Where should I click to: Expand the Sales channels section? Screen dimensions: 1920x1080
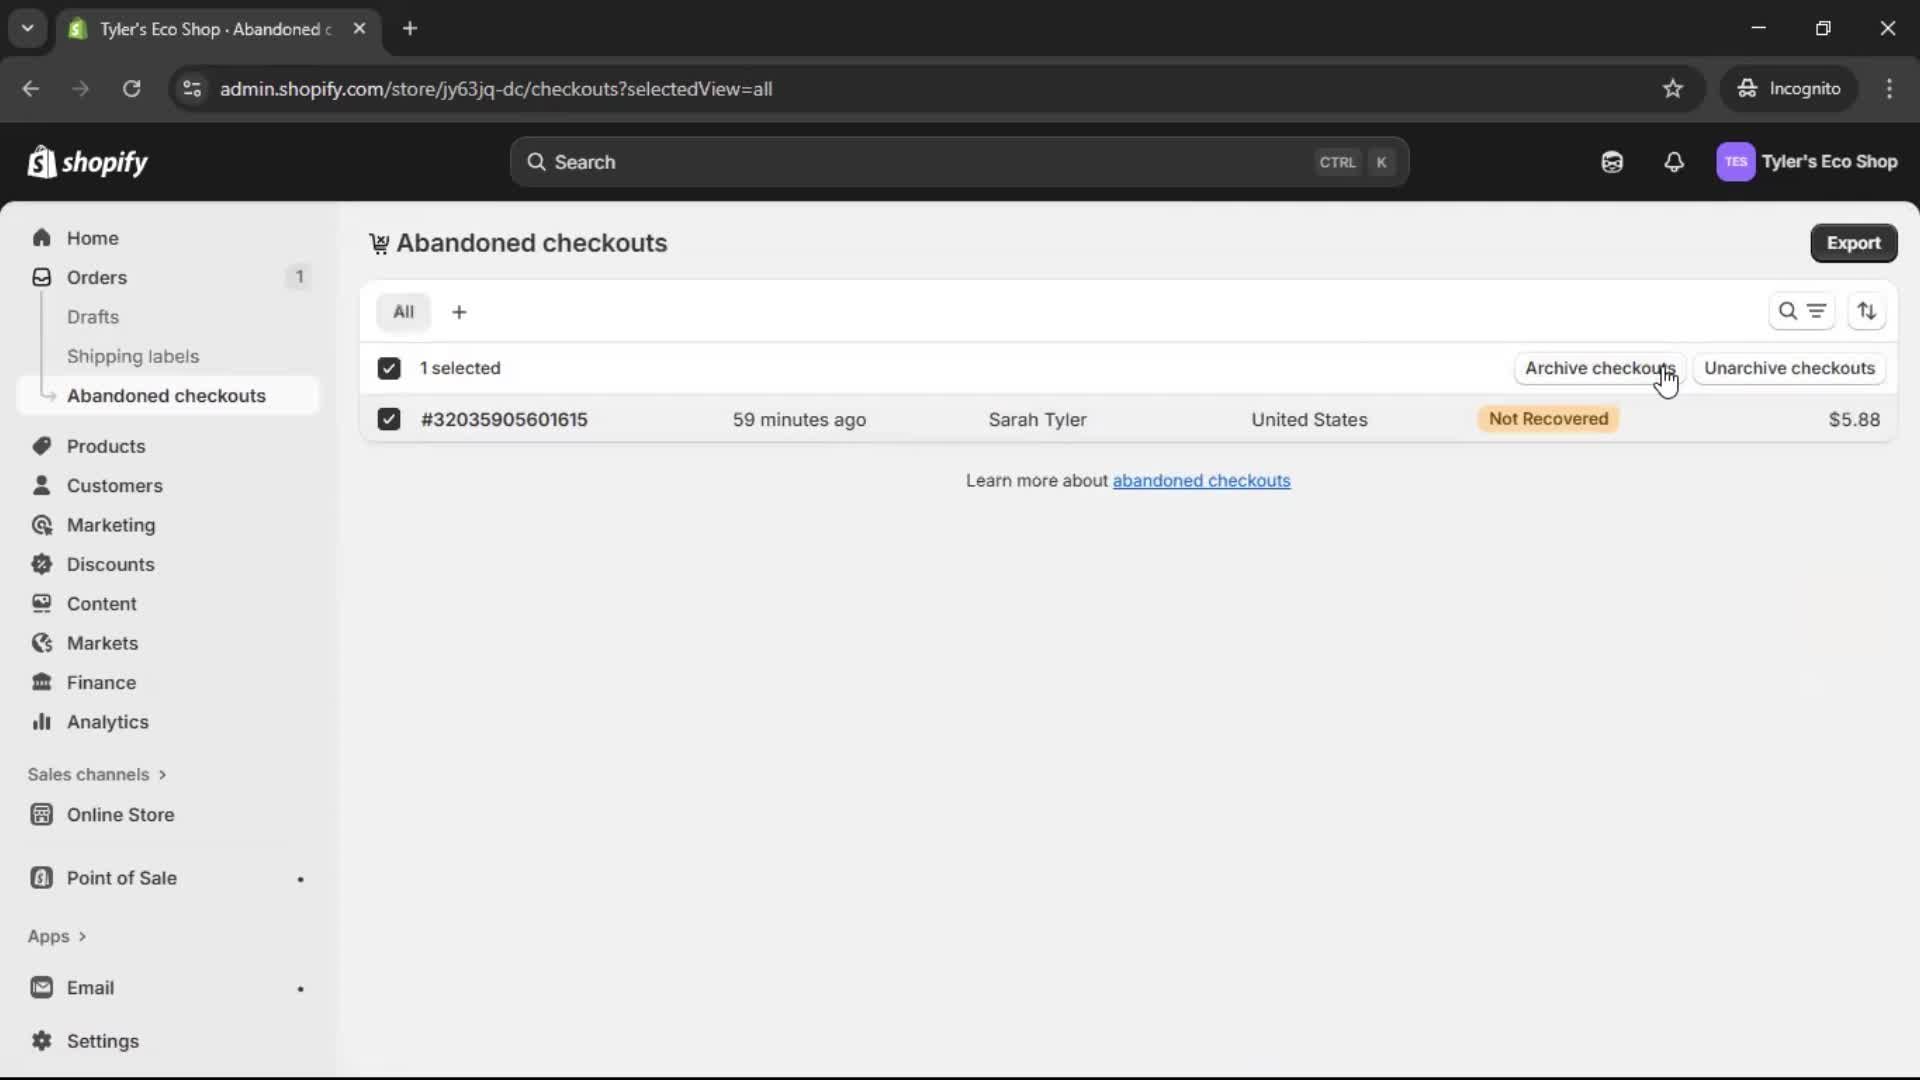coord(97,774)
